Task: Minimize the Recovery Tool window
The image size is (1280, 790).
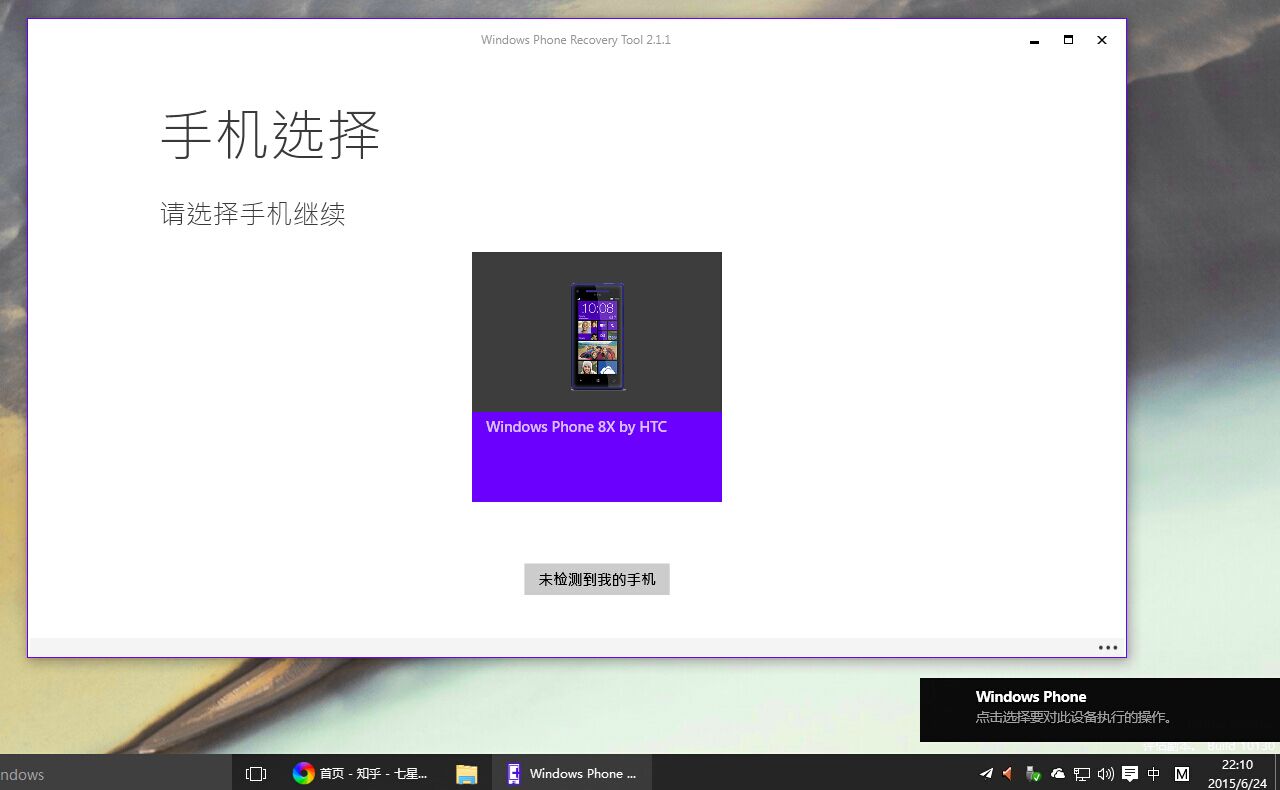Action: click(x=1034, y=40)
